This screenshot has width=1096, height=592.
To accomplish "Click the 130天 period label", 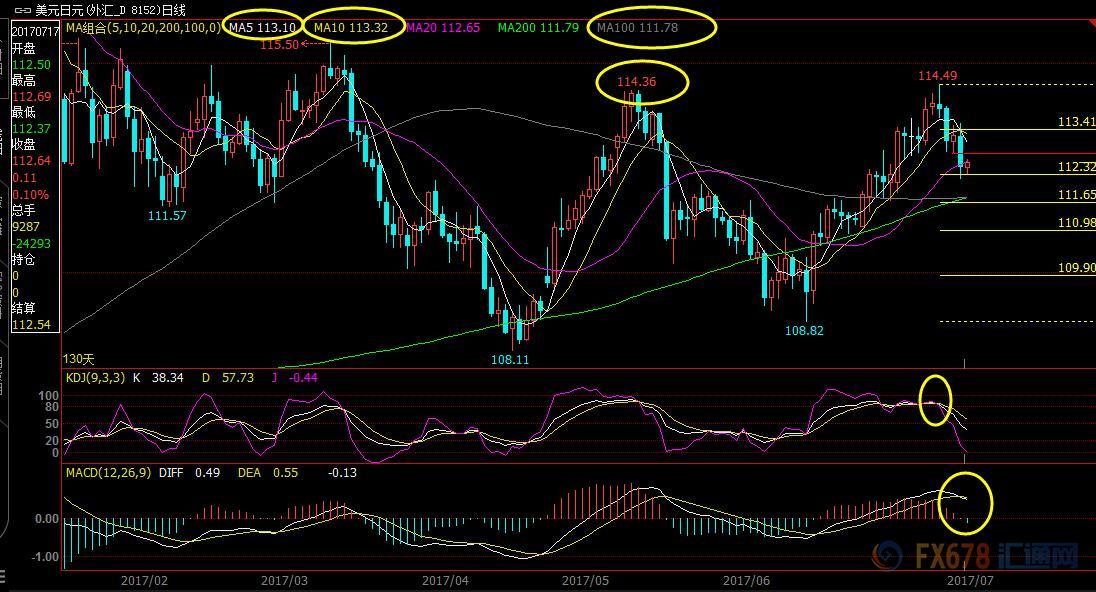I will (x=78, y=358).
